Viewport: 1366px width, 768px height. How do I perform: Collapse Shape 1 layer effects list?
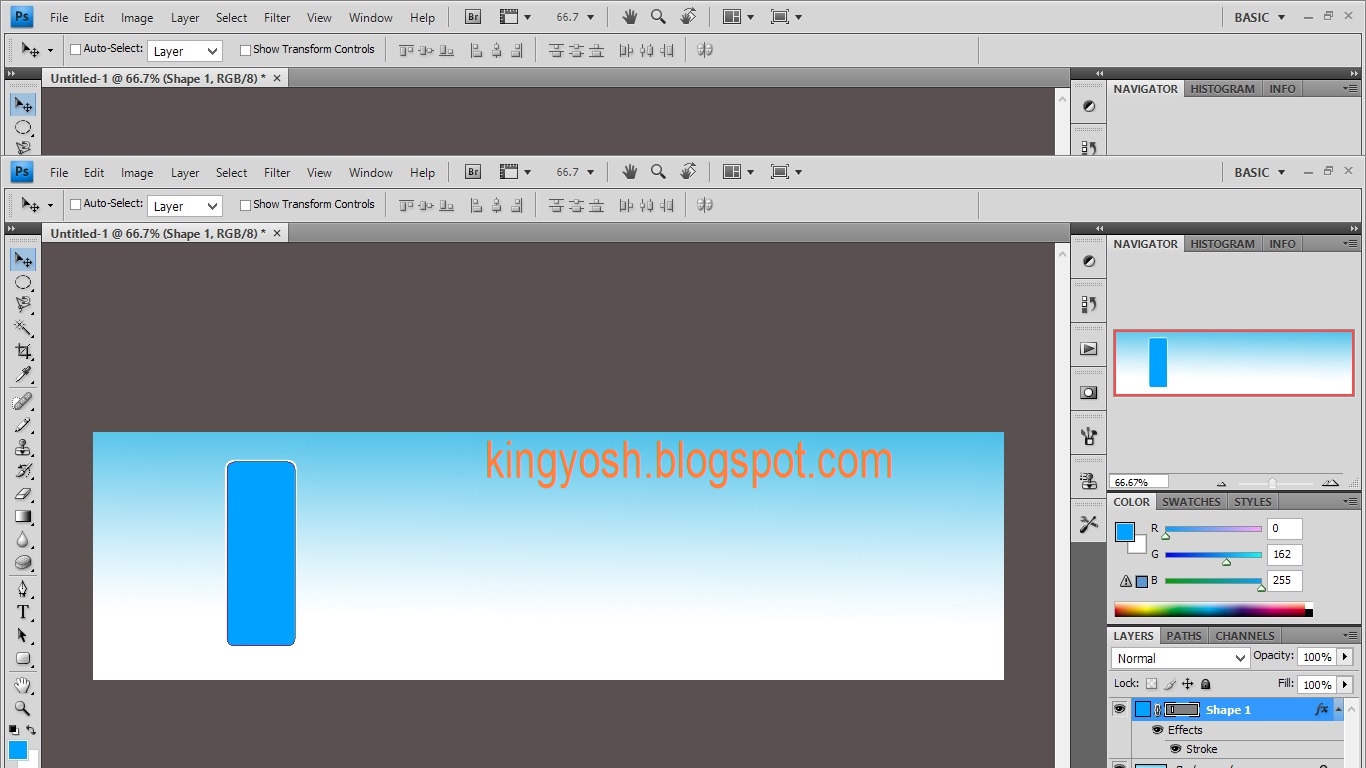click(x=1338, y=709)
